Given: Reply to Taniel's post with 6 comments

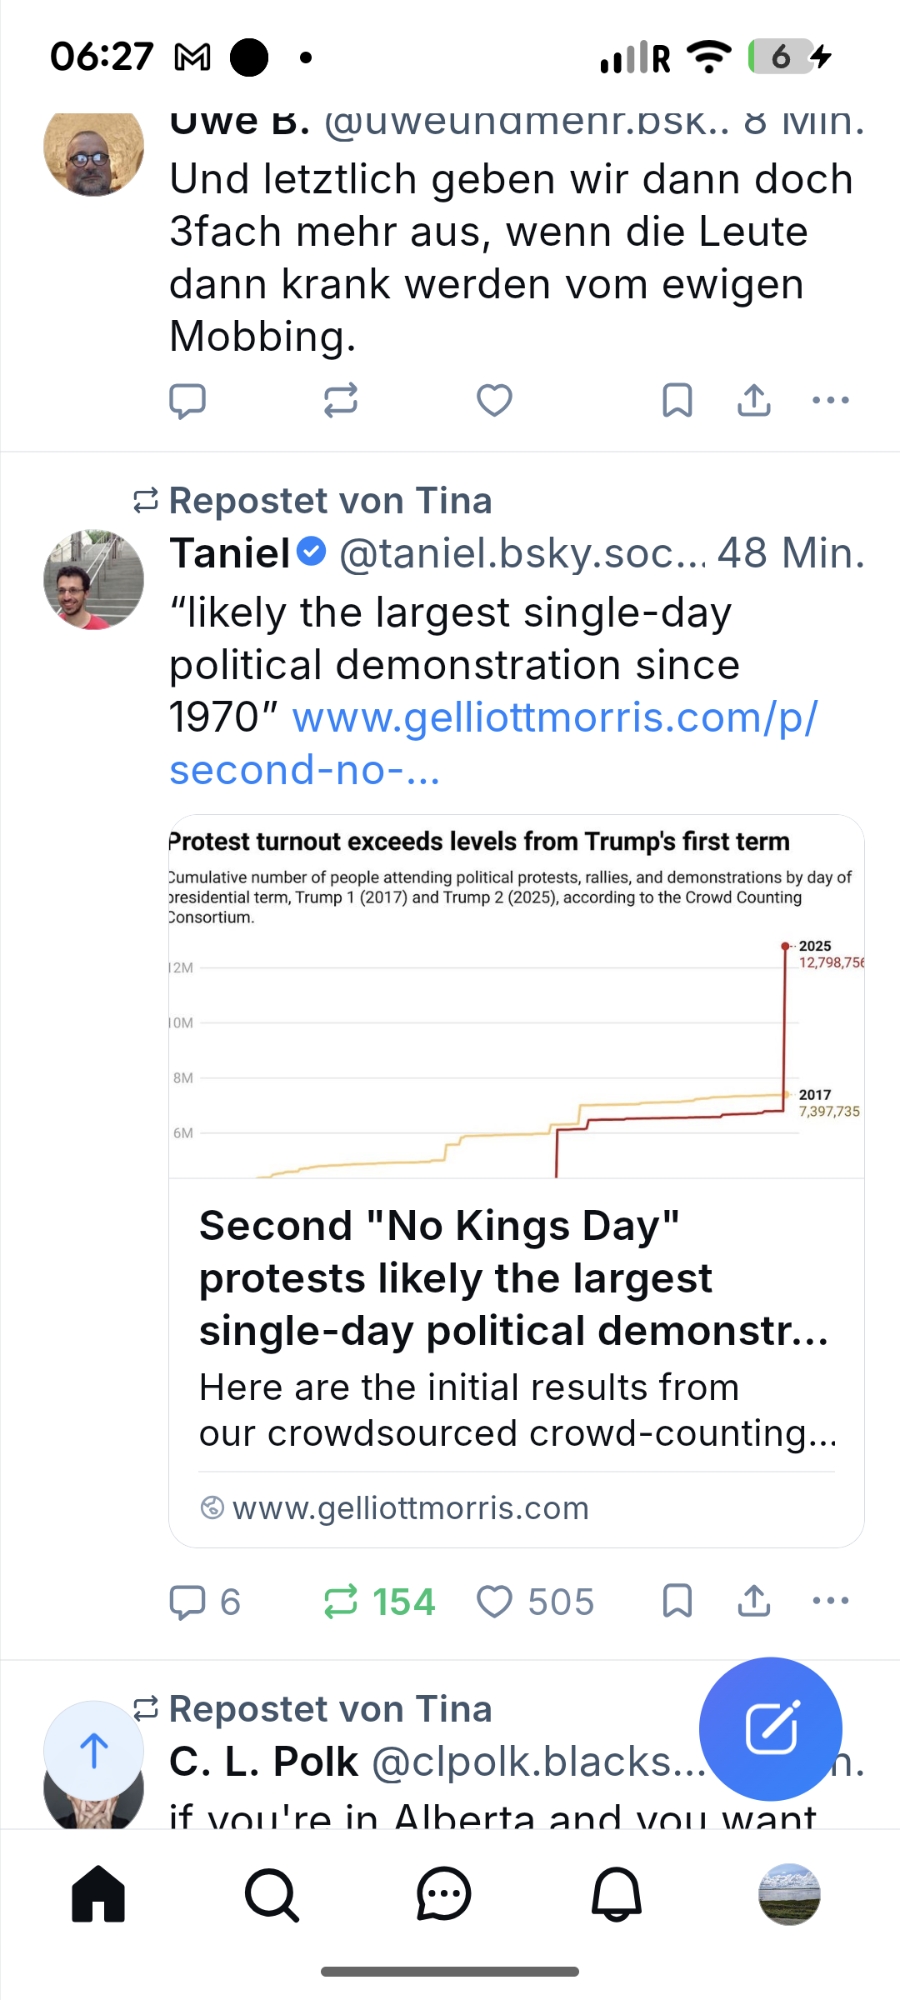Looking at the screenshot, I should pos(188,1601).
